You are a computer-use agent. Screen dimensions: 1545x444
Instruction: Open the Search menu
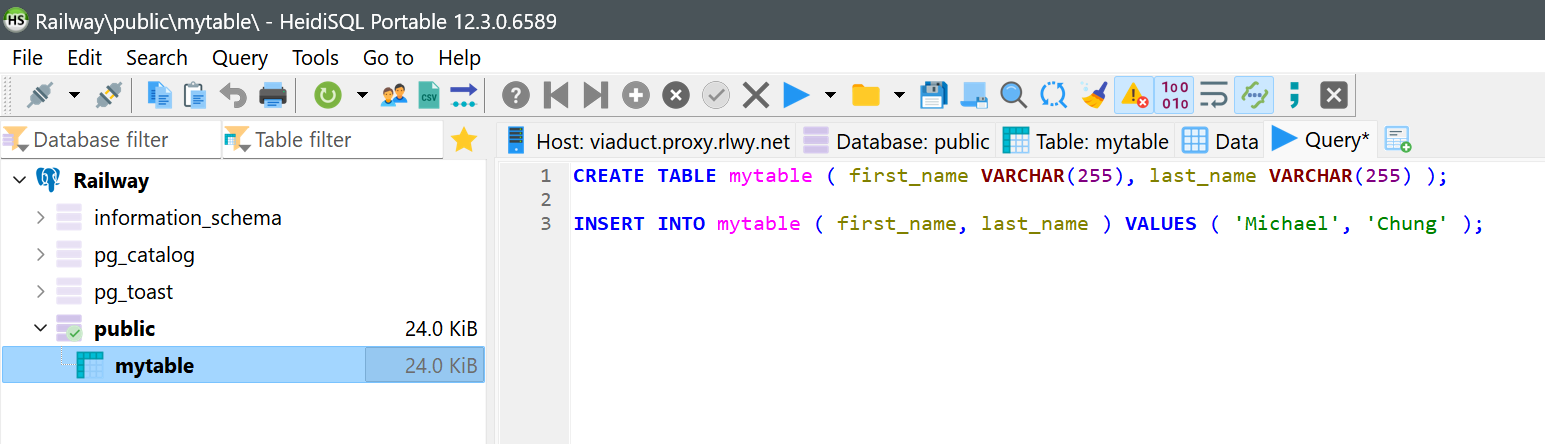tap(157, 58)
